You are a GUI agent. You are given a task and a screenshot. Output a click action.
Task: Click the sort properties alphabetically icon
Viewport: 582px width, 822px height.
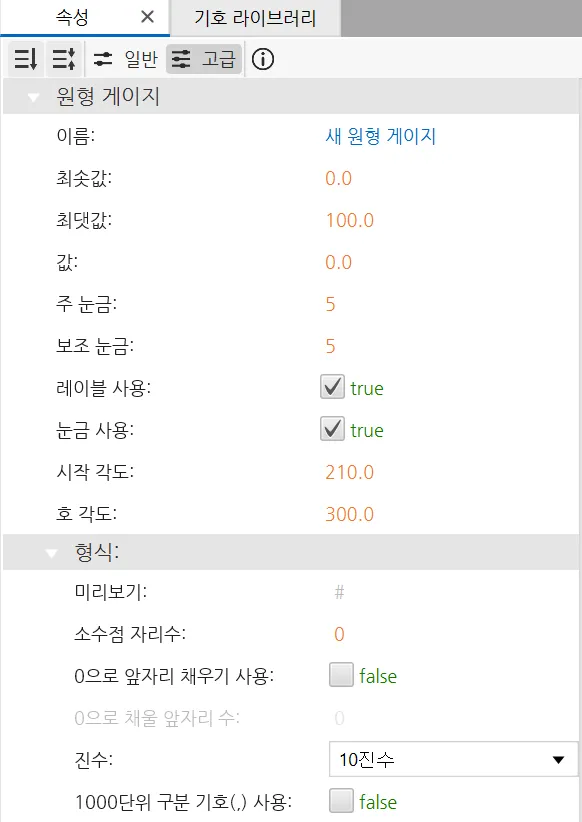[x=64, y=59]
